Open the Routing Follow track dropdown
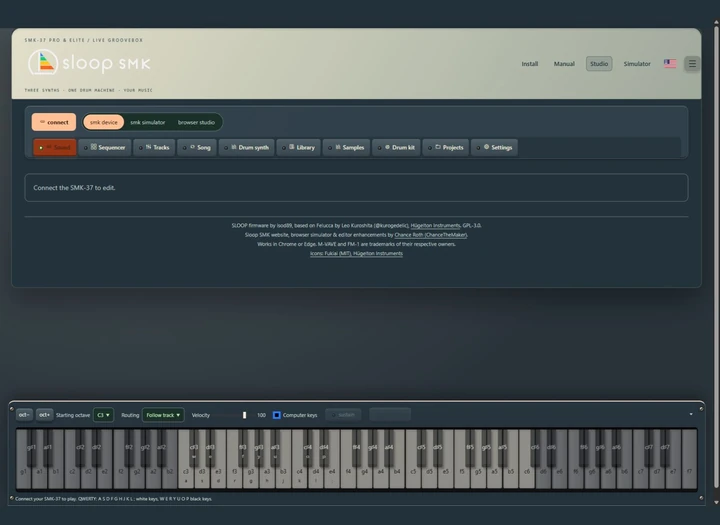720x525 pixels. [x=163, y=415]
